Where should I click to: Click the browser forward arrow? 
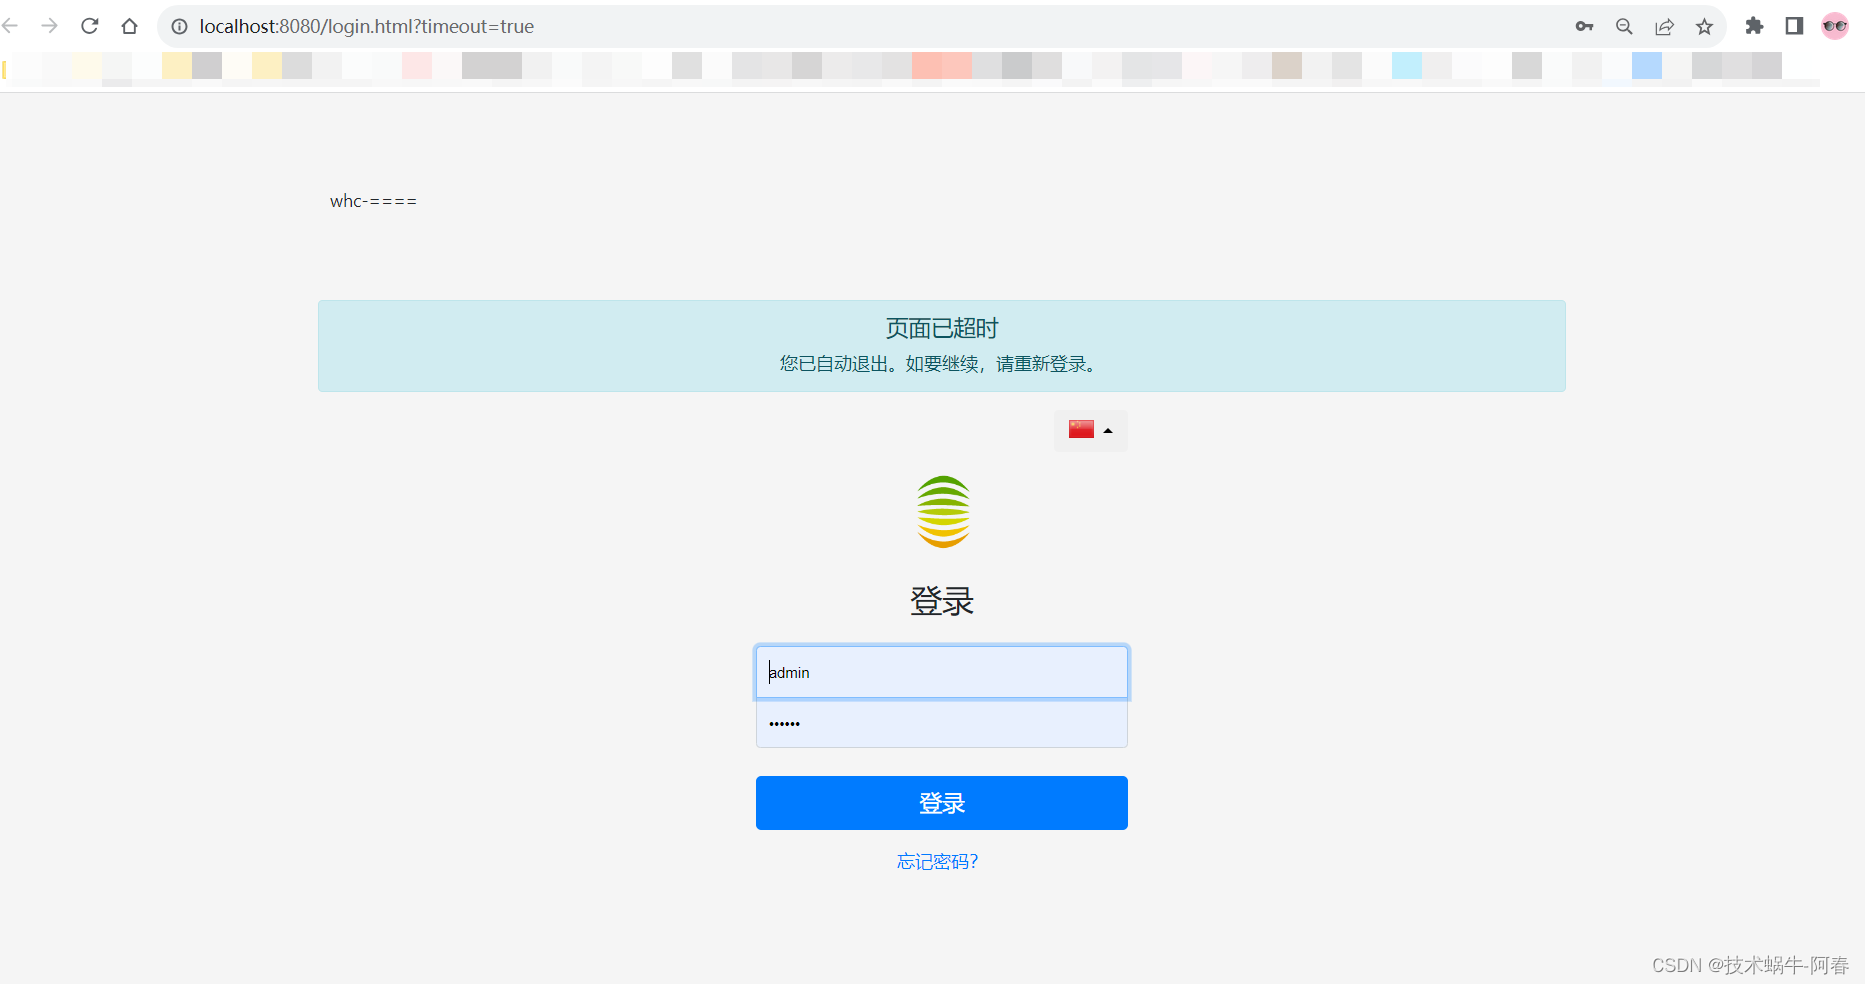coord(49,26)
